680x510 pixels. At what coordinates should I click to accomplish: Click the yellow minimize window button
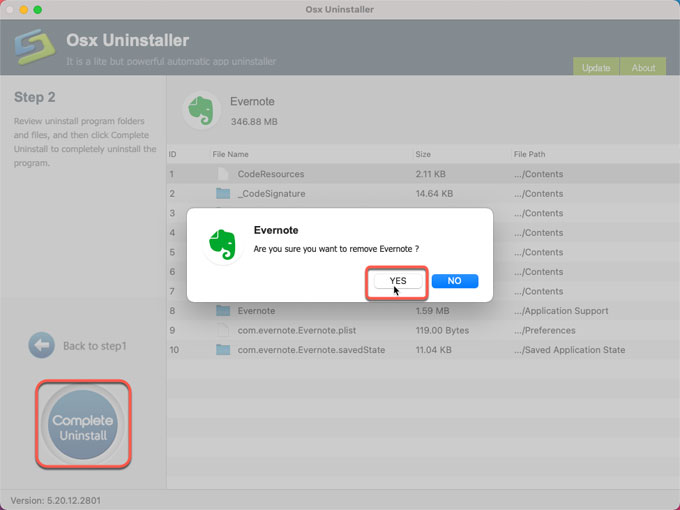pos(24,10)
